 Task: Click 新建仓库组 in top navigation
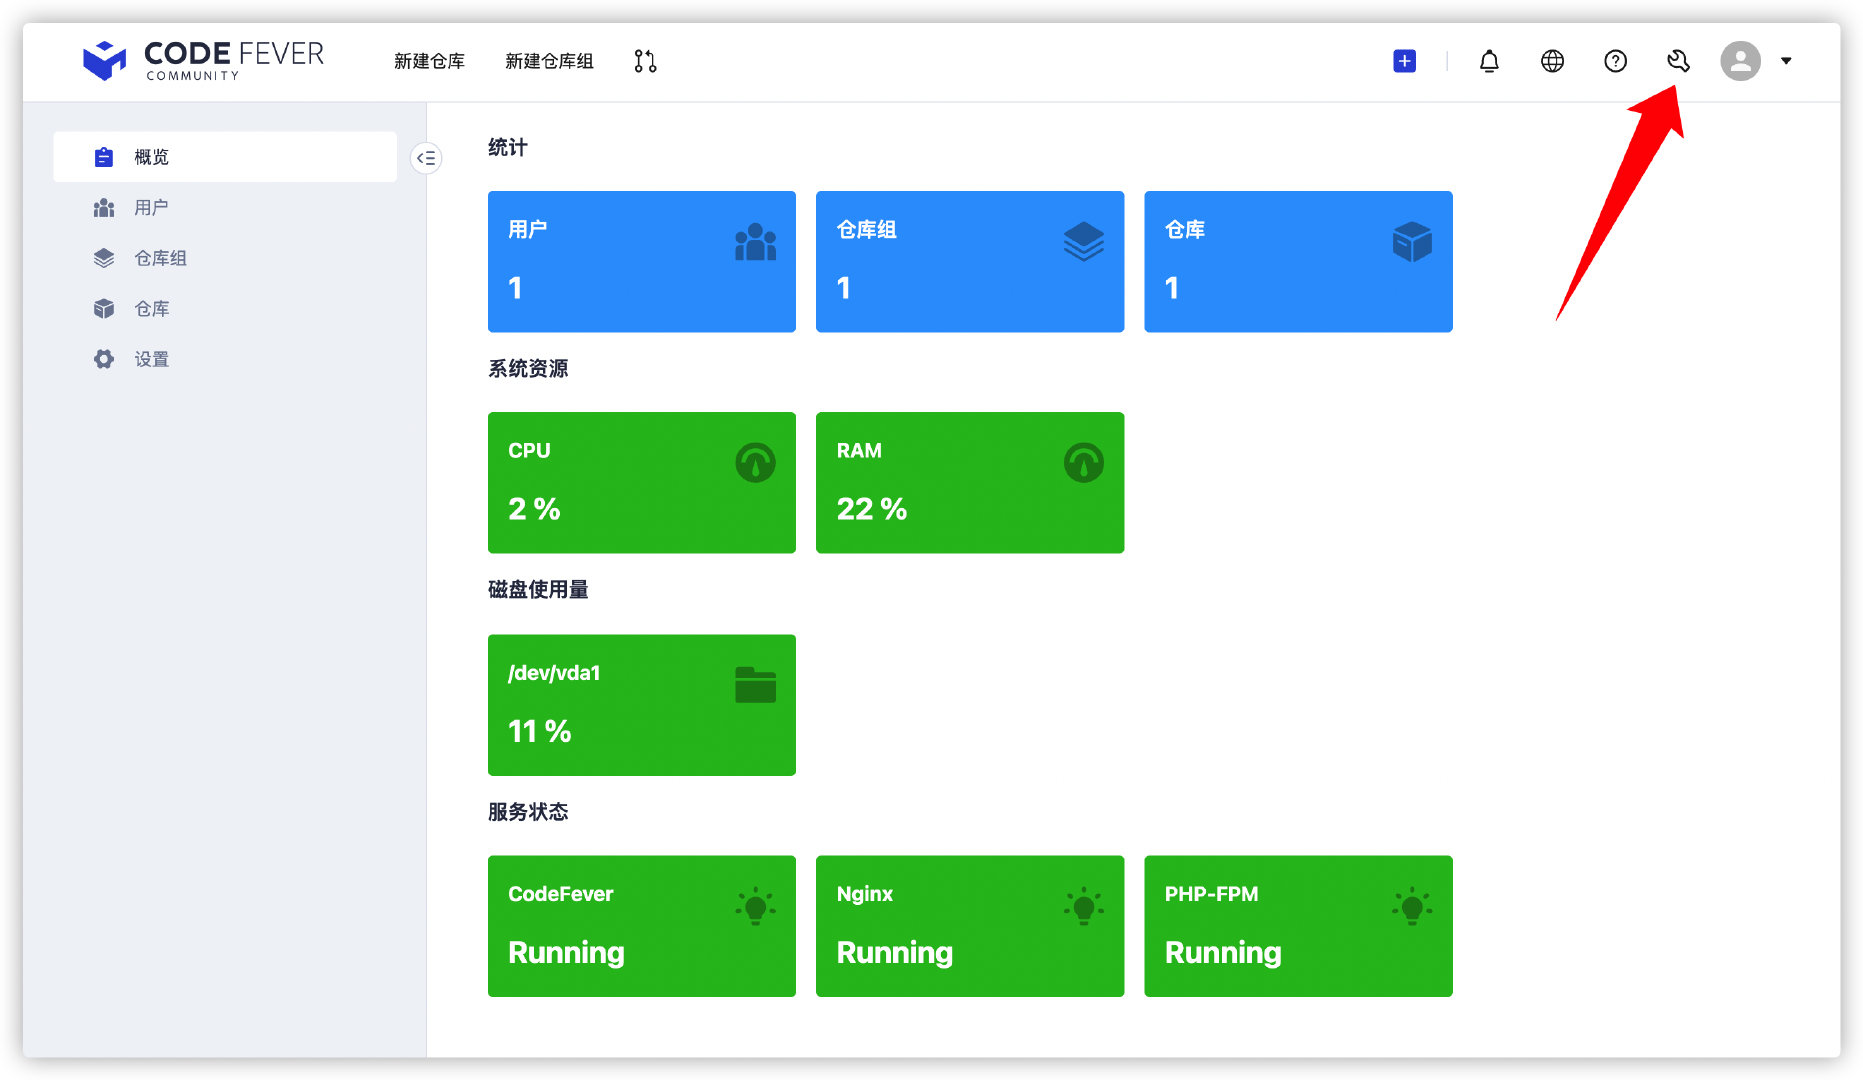click(549, 61)
